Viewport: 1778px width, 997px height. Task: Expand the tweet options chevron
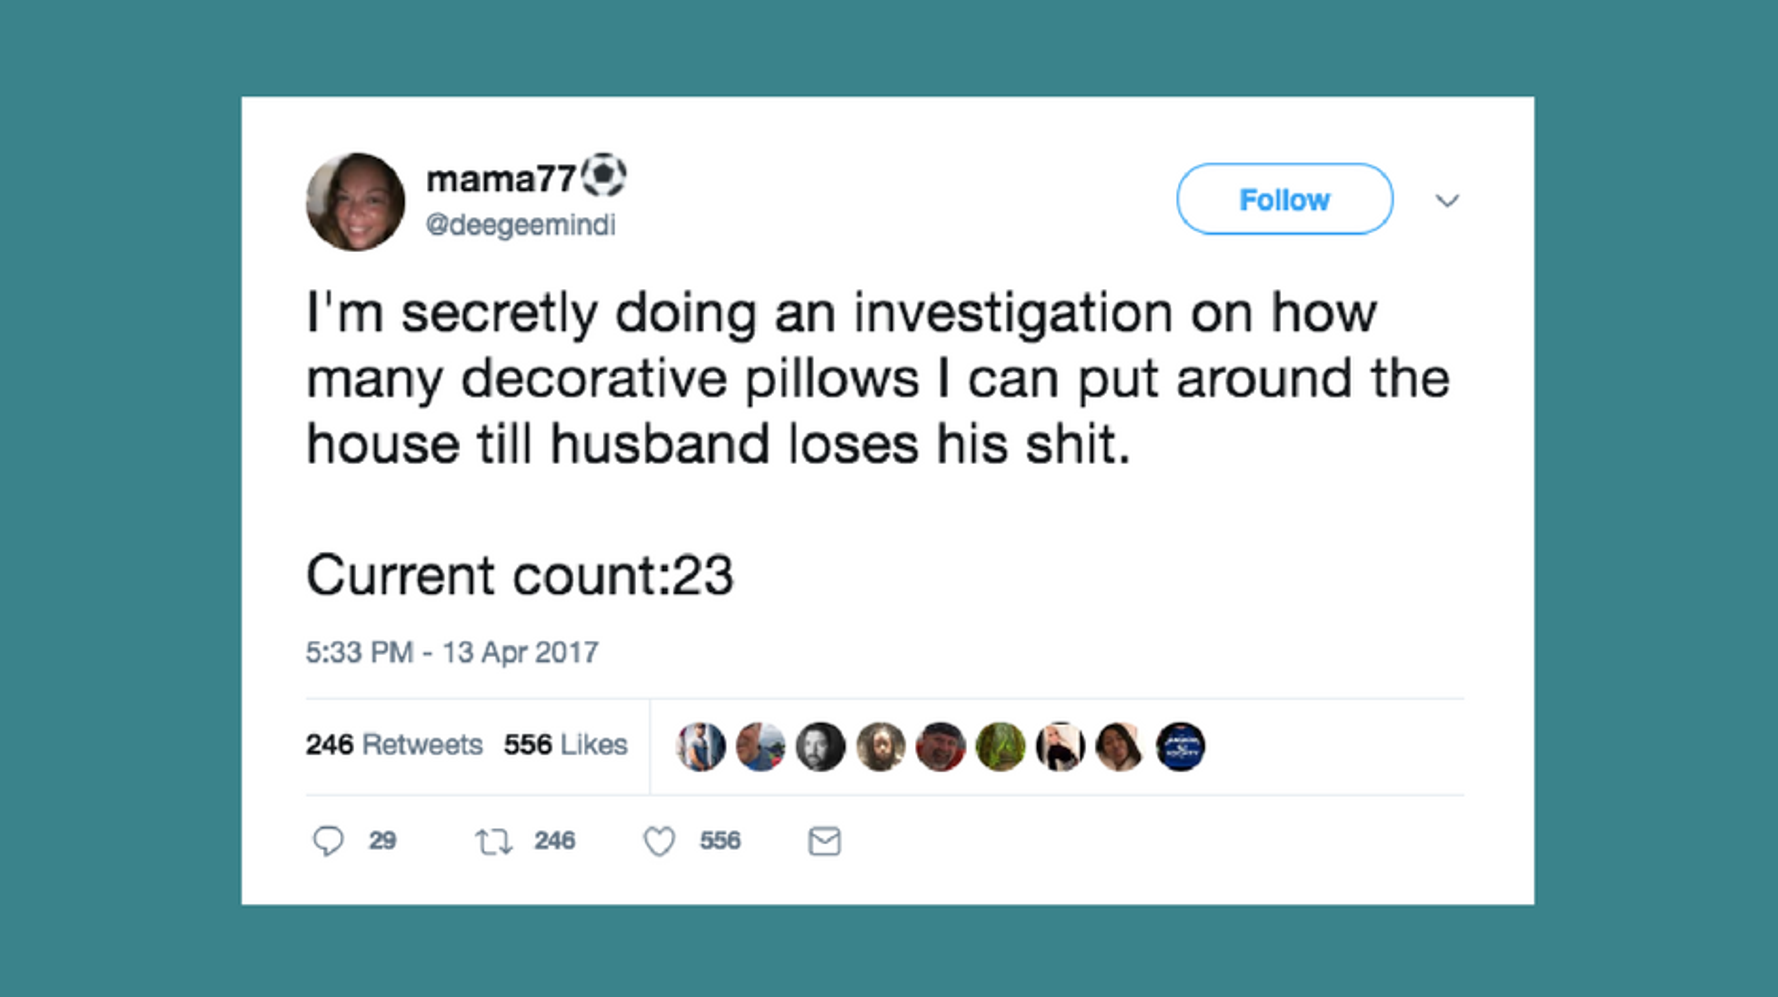(x=1447, y=200)
